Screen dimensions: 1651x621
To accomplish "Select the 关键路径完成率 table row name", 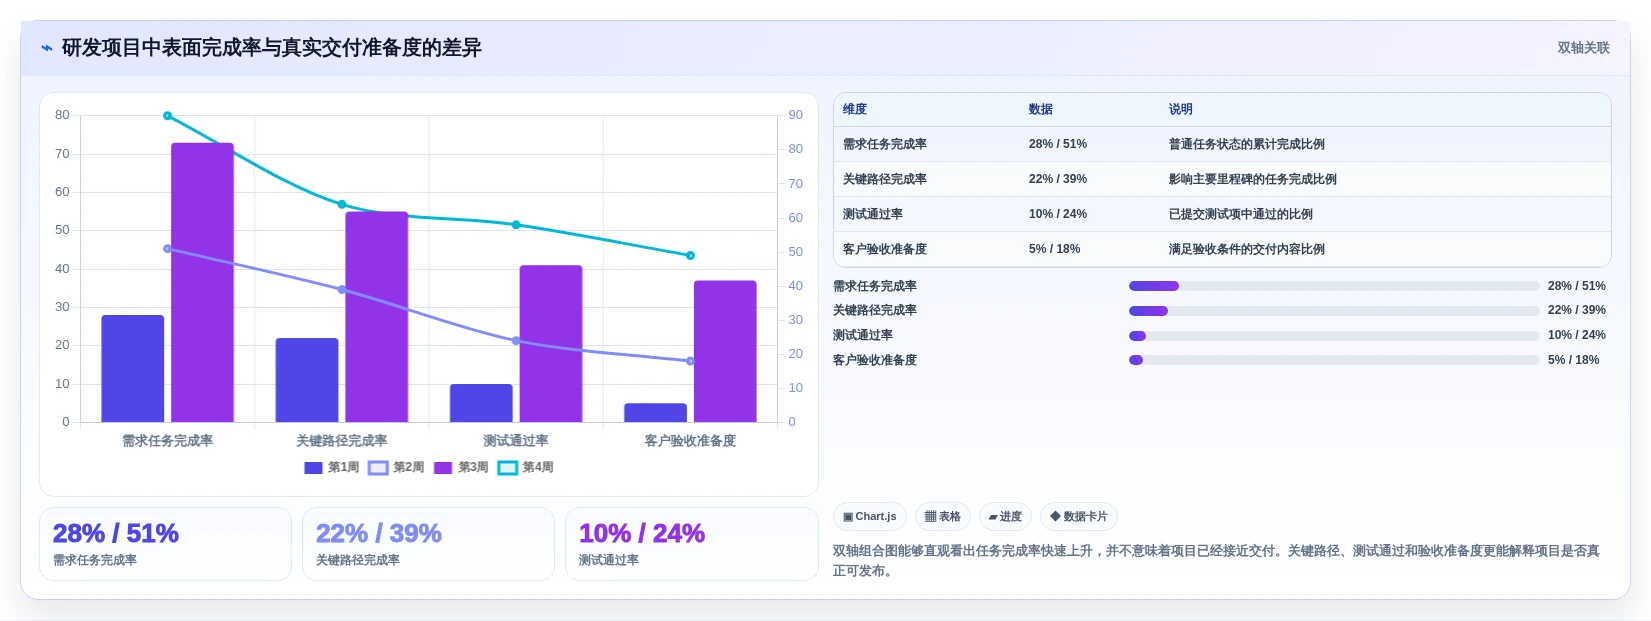I will pos(885,179).
